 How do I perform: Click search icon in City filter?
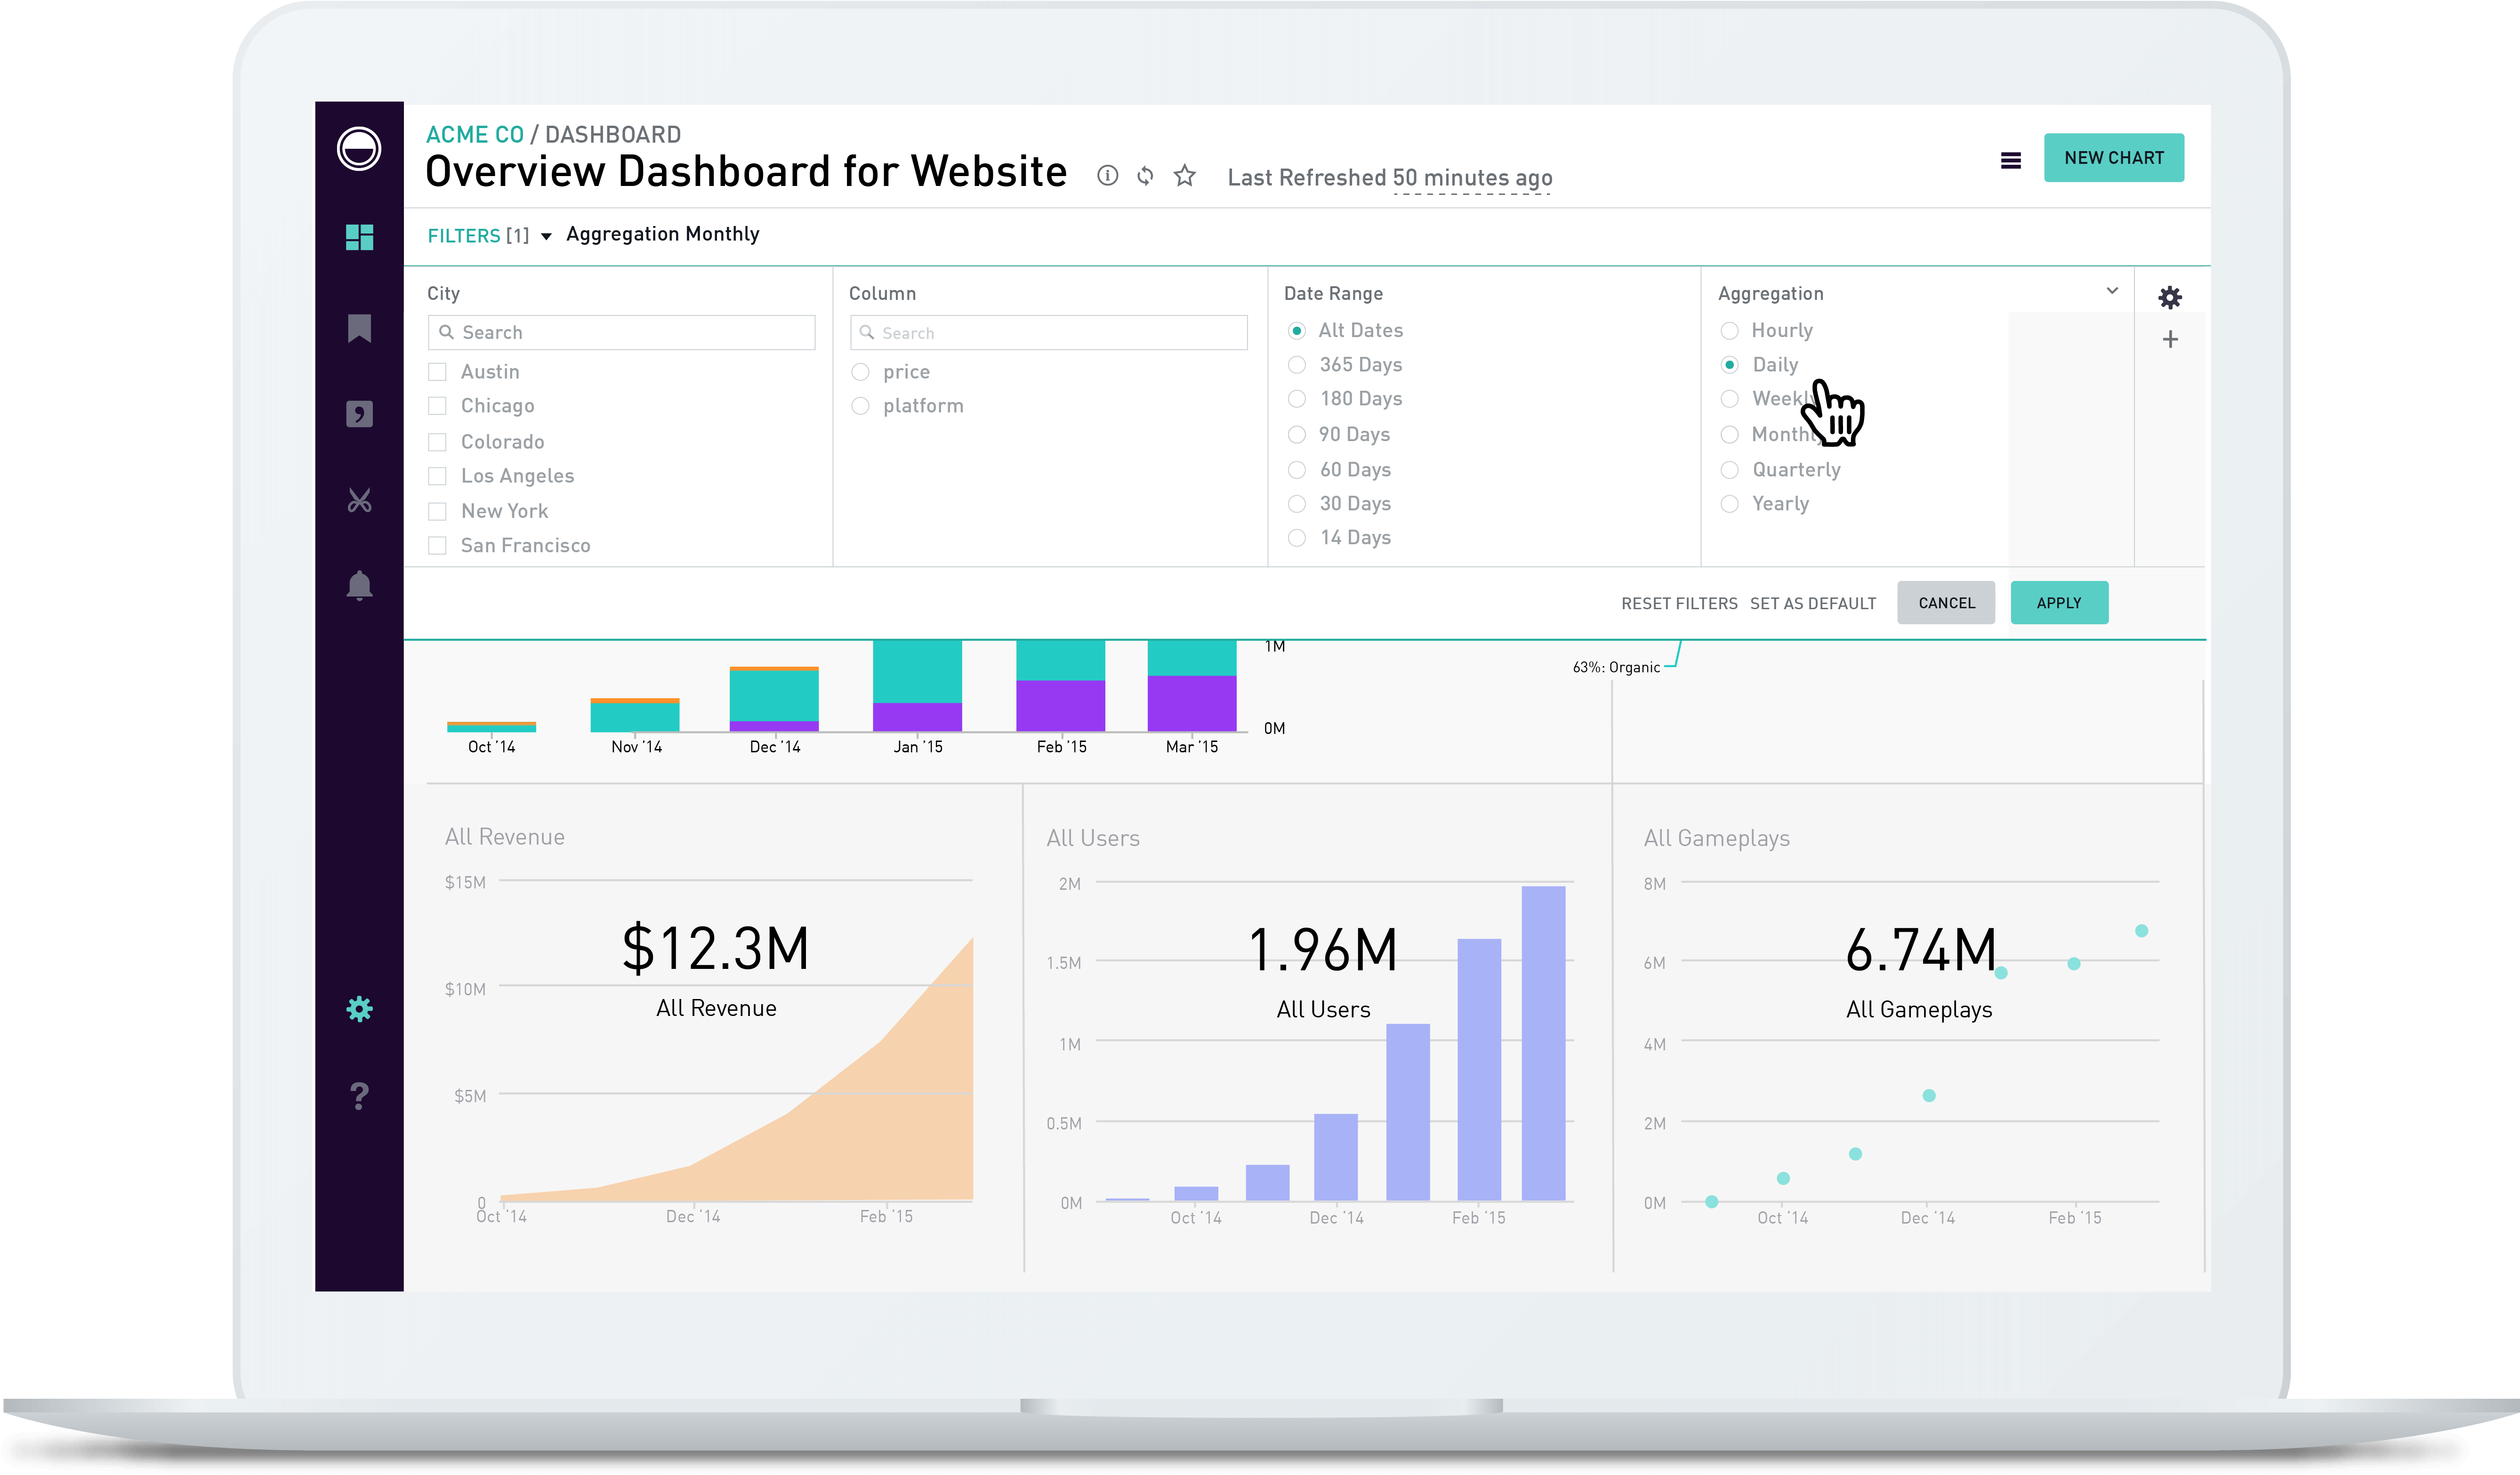pos(447,332)
